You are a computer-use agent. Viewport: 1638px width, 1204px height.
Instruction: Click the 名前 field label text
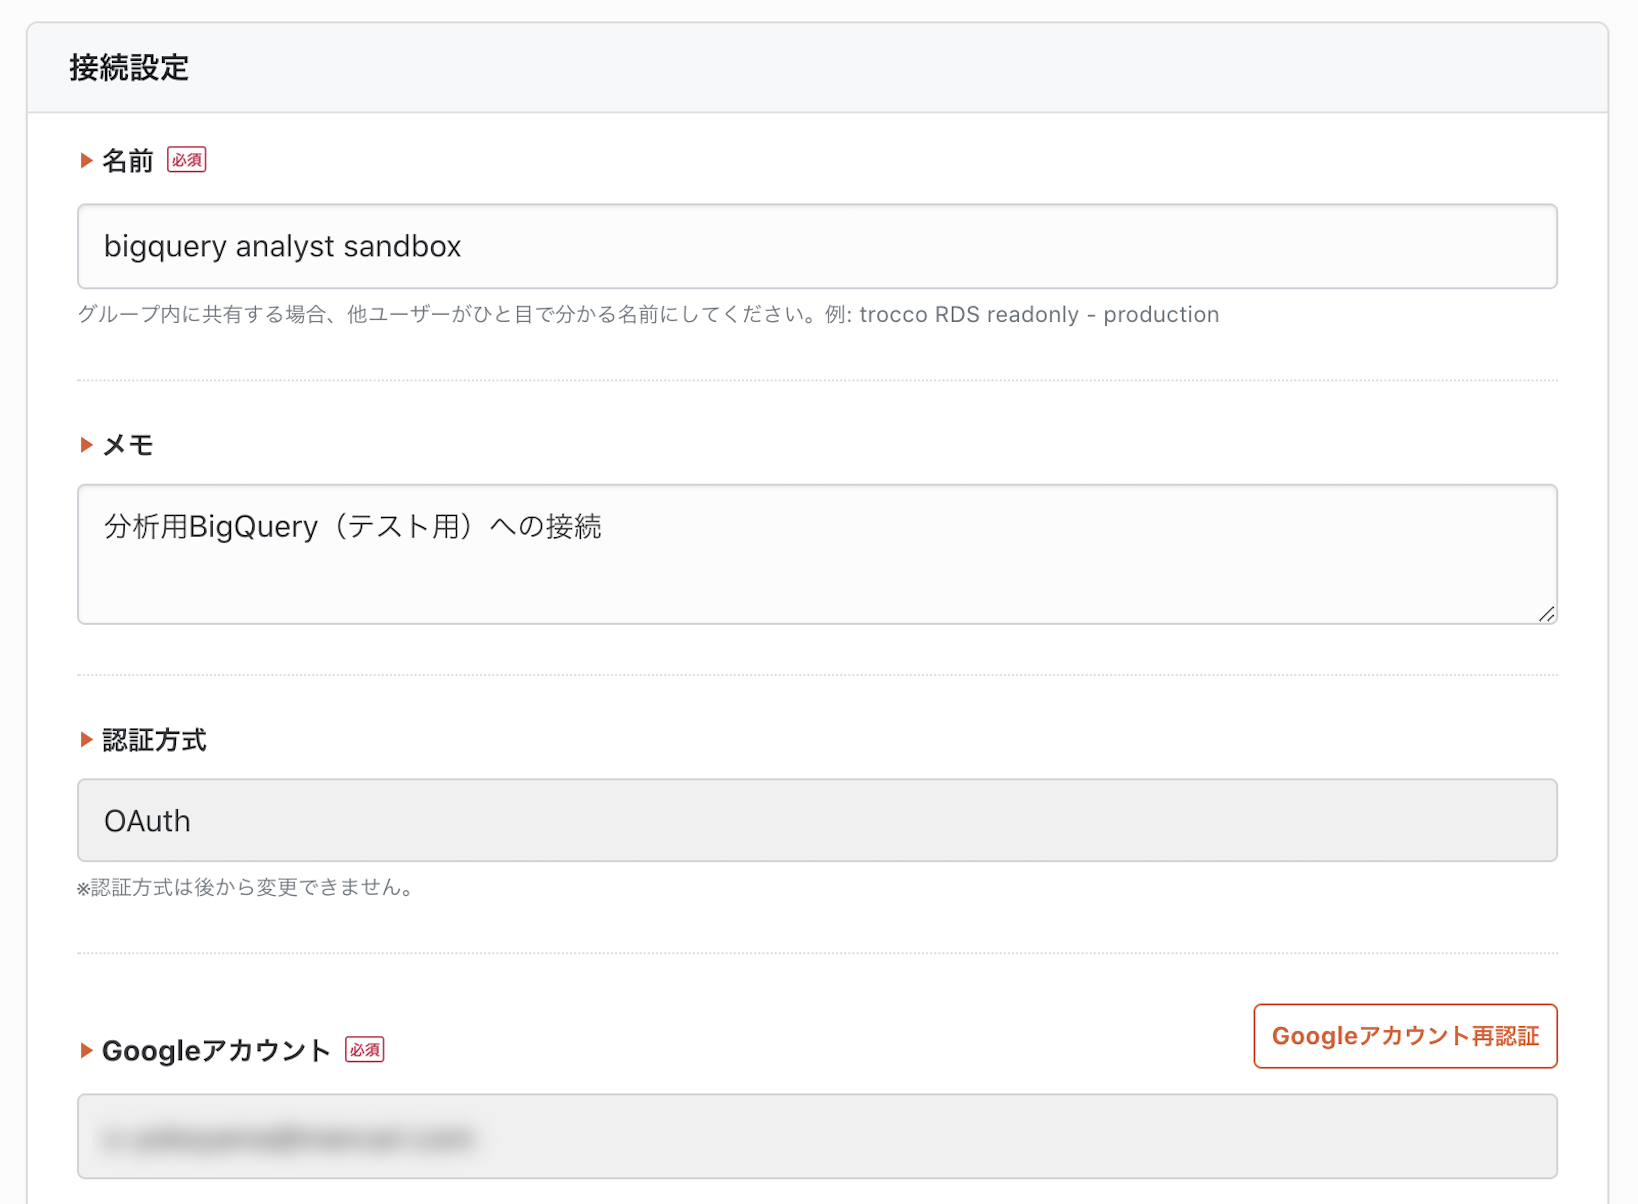point(128,161)
